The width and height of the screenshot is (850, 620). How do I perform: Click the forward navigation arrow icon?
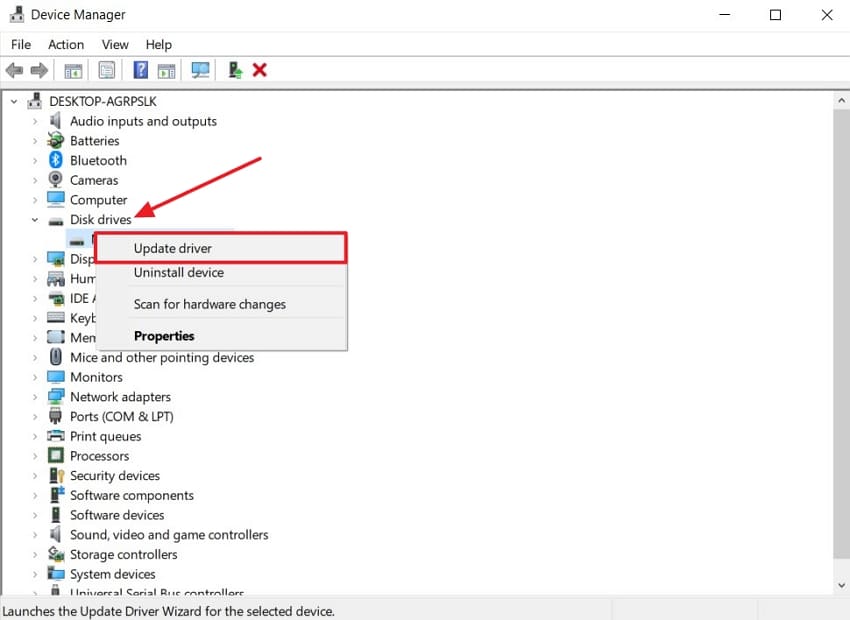pyautogui.click(x=39, y=70)
